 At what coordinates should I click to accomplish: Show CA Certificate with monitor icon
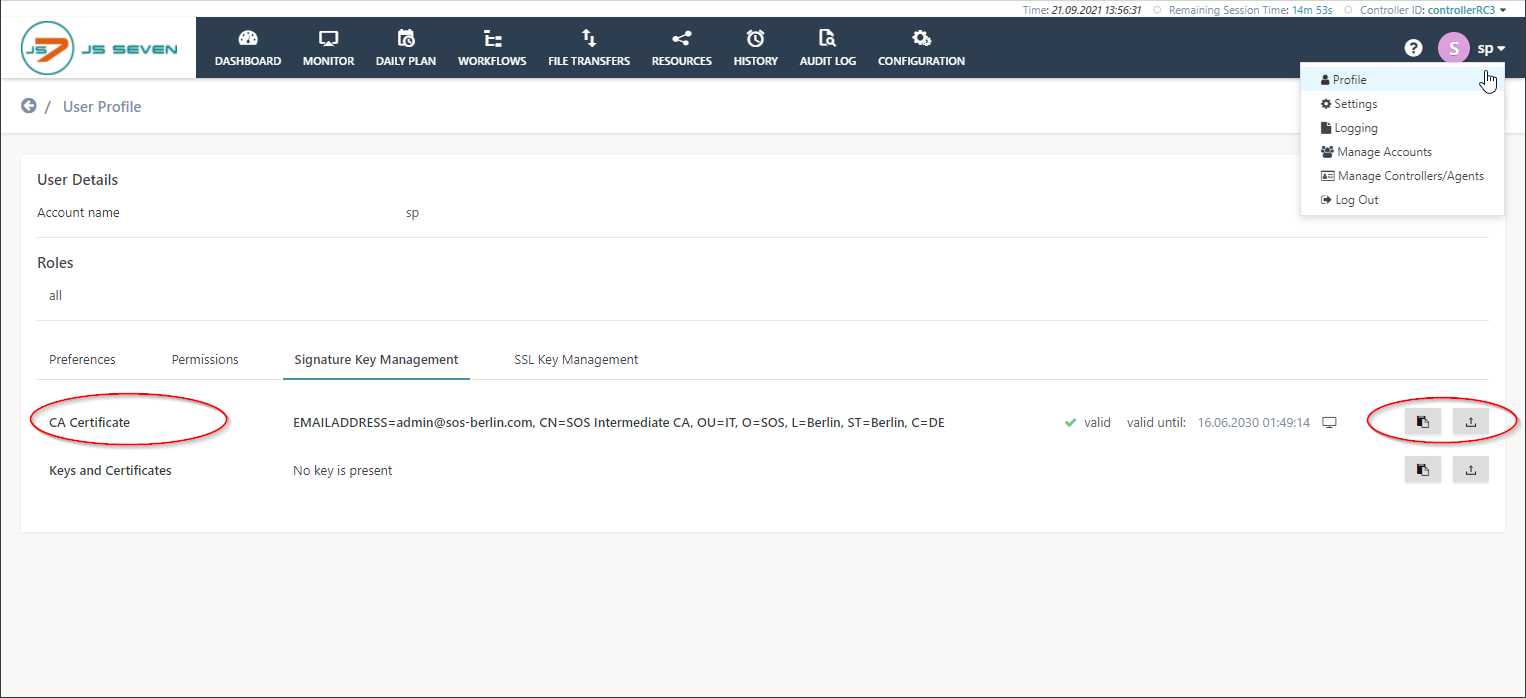coord(1329,422)
